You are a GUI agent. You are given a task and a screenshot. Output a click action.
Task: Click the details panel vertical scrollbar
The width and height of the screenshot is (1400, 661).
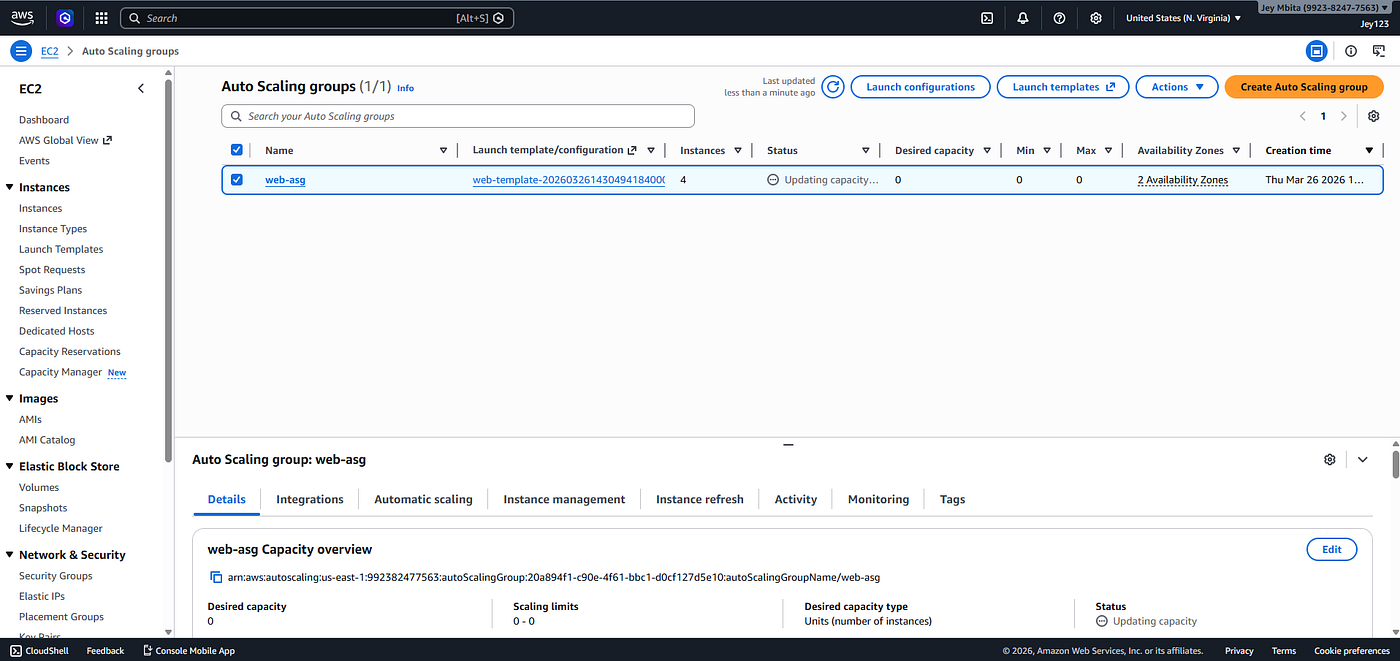pos(1395,466)
